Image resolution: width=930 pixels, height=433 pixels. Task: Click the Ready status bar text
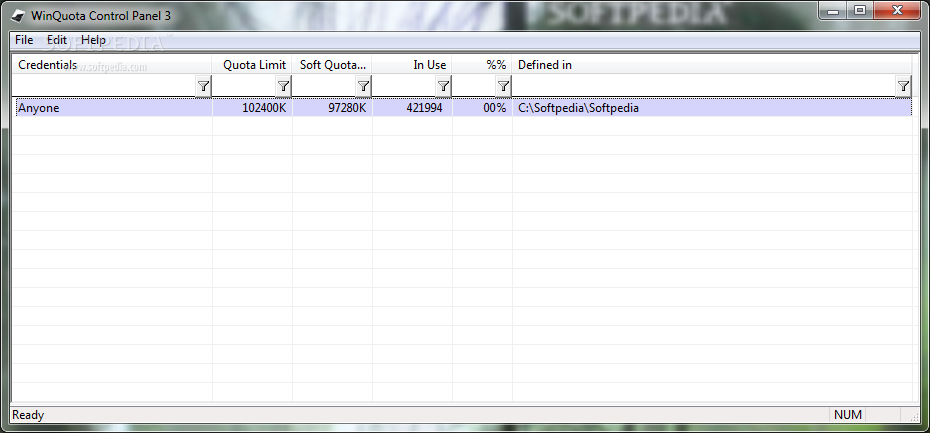click(28, 415)
